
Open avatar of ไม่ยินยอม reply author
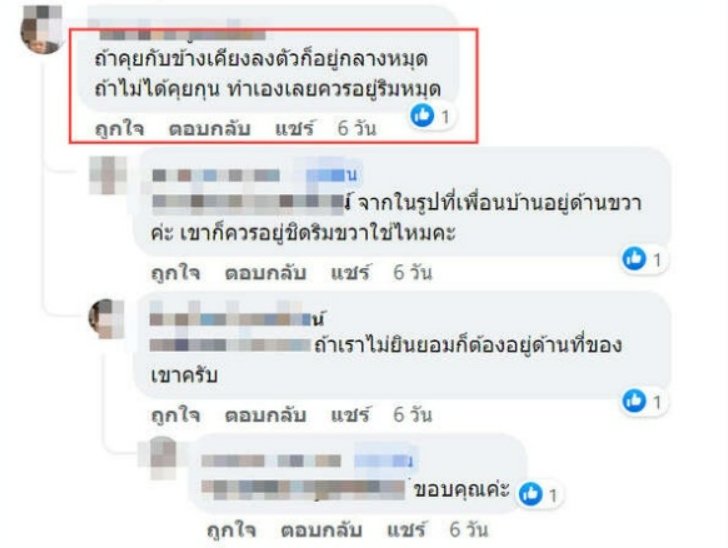tap(107, 319)
